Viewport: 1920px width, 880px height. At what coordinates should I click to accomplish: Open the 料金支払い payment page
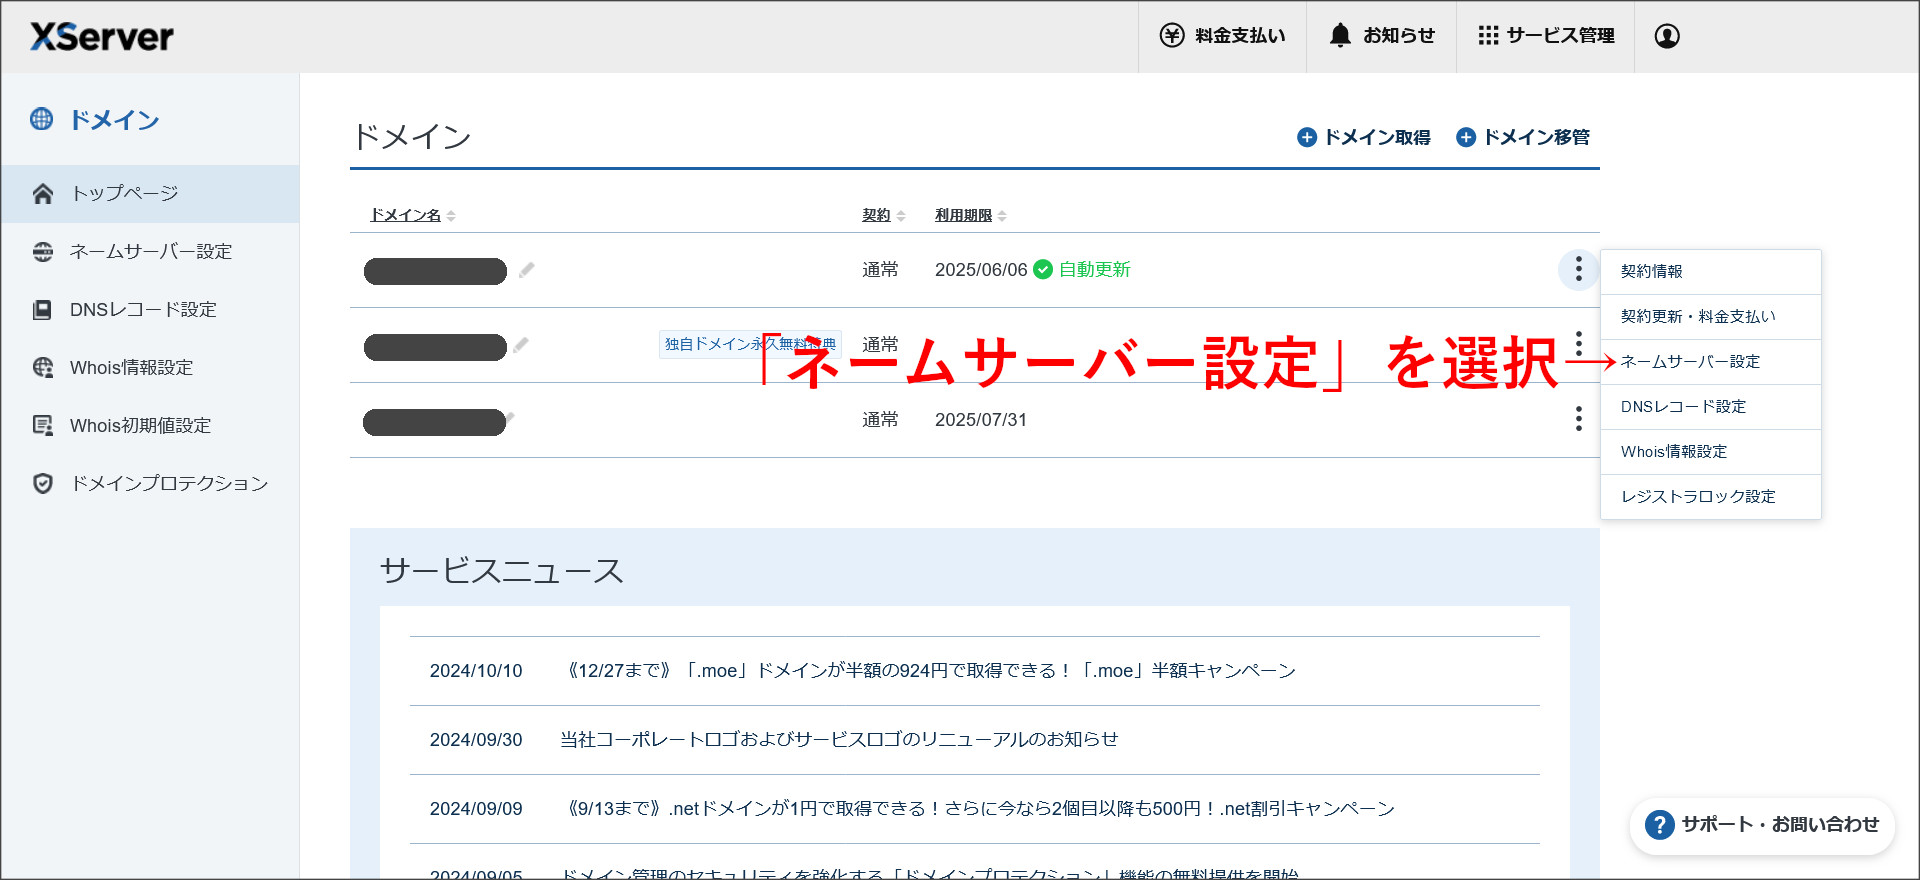[x=1222, y=36]
